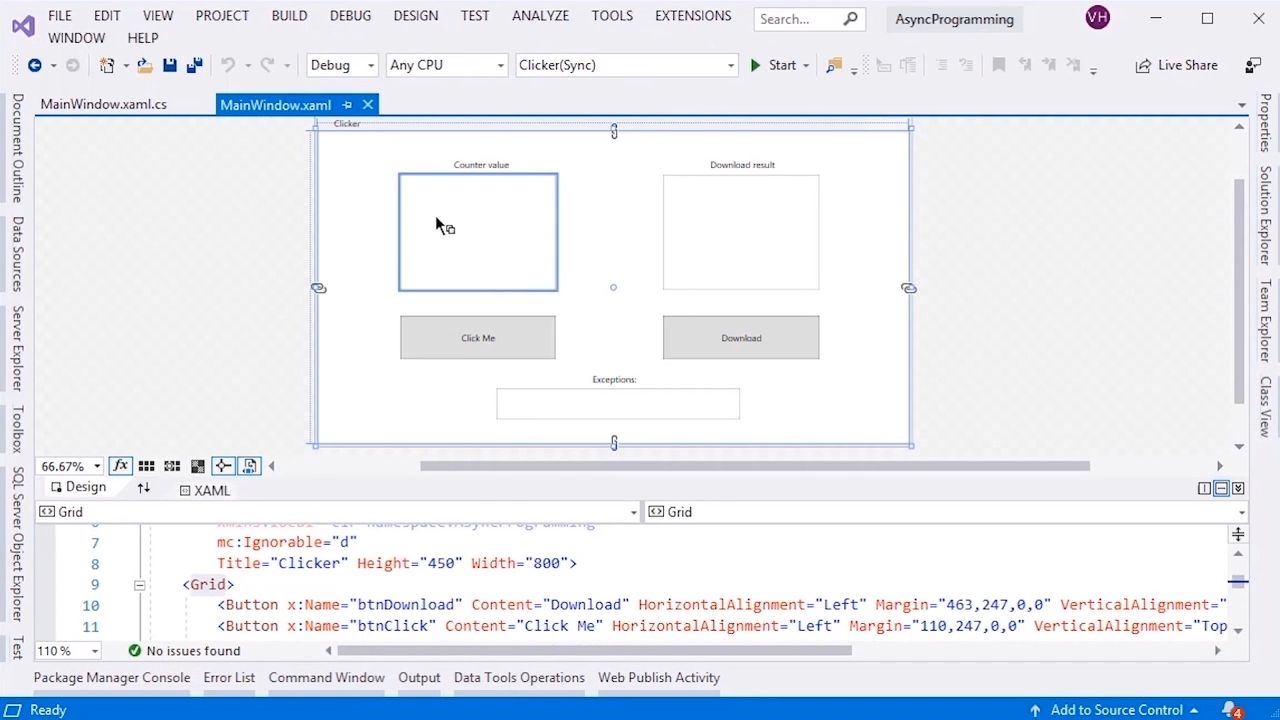The height and width of the screenshot is (720, 1280).
Task: Toggle snap to snaplines button
Action: tap(223, 466)
